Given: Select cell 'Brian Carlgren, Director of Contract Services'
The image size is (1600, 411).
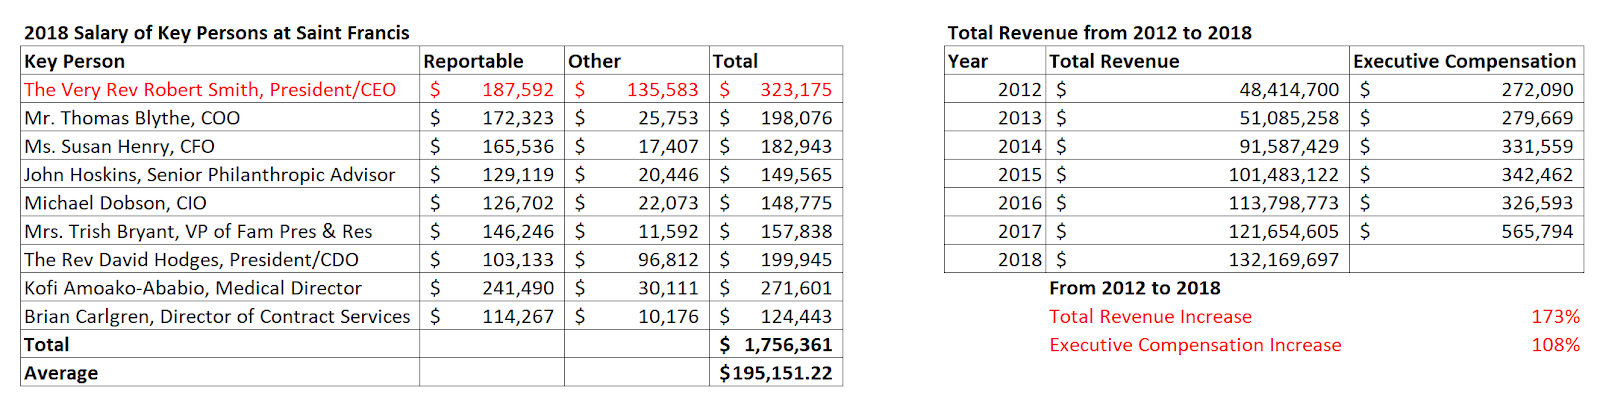Looking at the screenshot, I should coord(220,316).
